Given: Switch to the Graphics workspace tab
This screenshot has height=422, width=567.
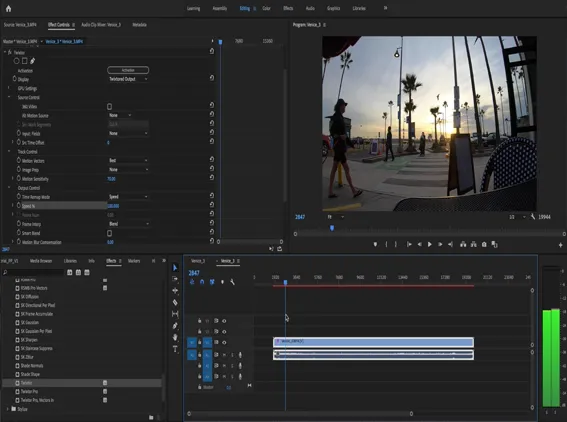Looking at the screenshot, I should coord(333,8).
